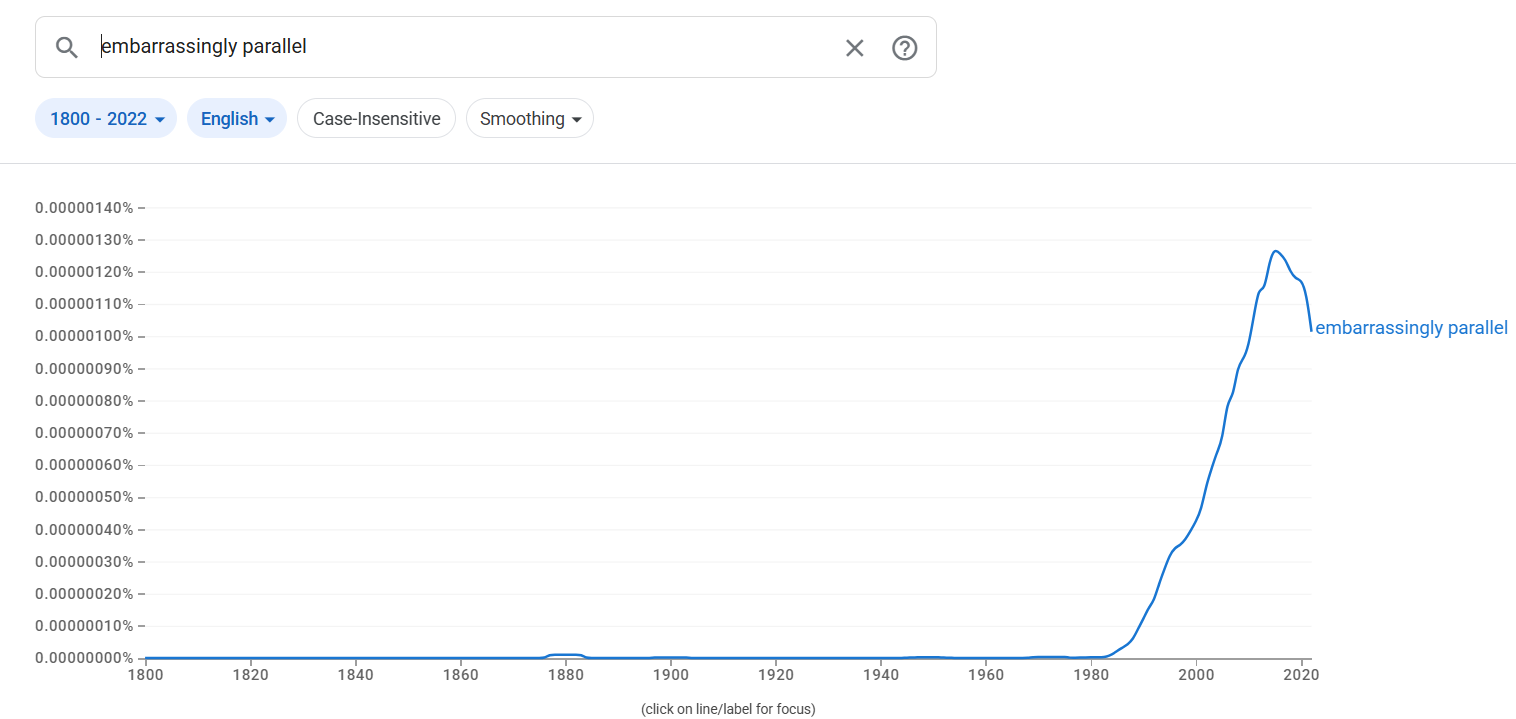Open the 1800 - 2022 year range dropdown
The image size is (1516, 719).
pyautogui.click(x=106, y=119)
